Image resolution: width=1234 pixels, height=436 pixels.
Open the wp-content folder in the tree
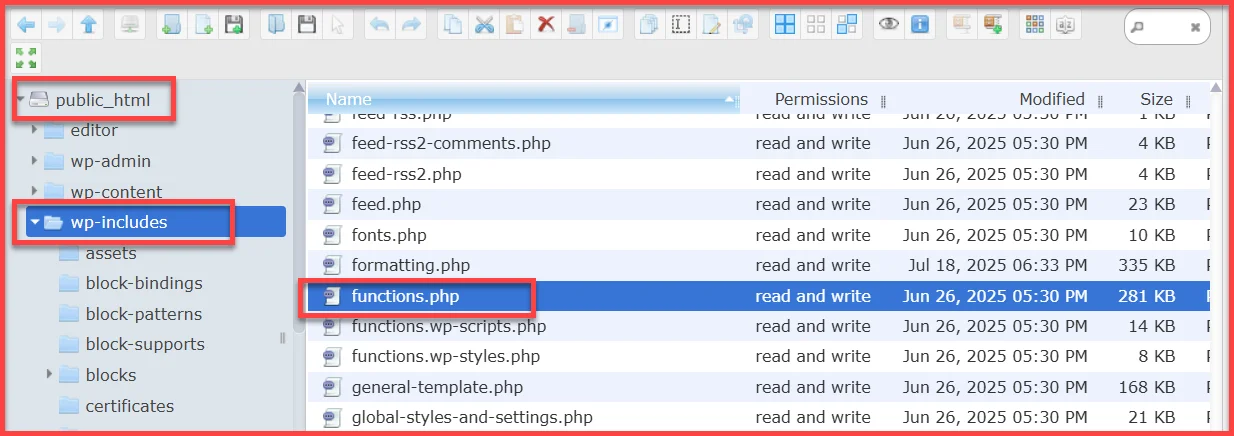116,191
